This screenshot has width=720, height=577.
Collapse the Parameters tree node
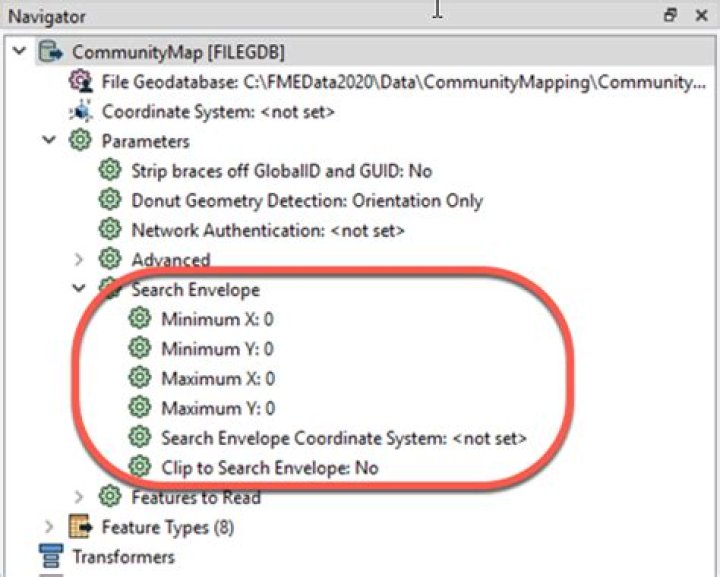[x=49, y=141]
